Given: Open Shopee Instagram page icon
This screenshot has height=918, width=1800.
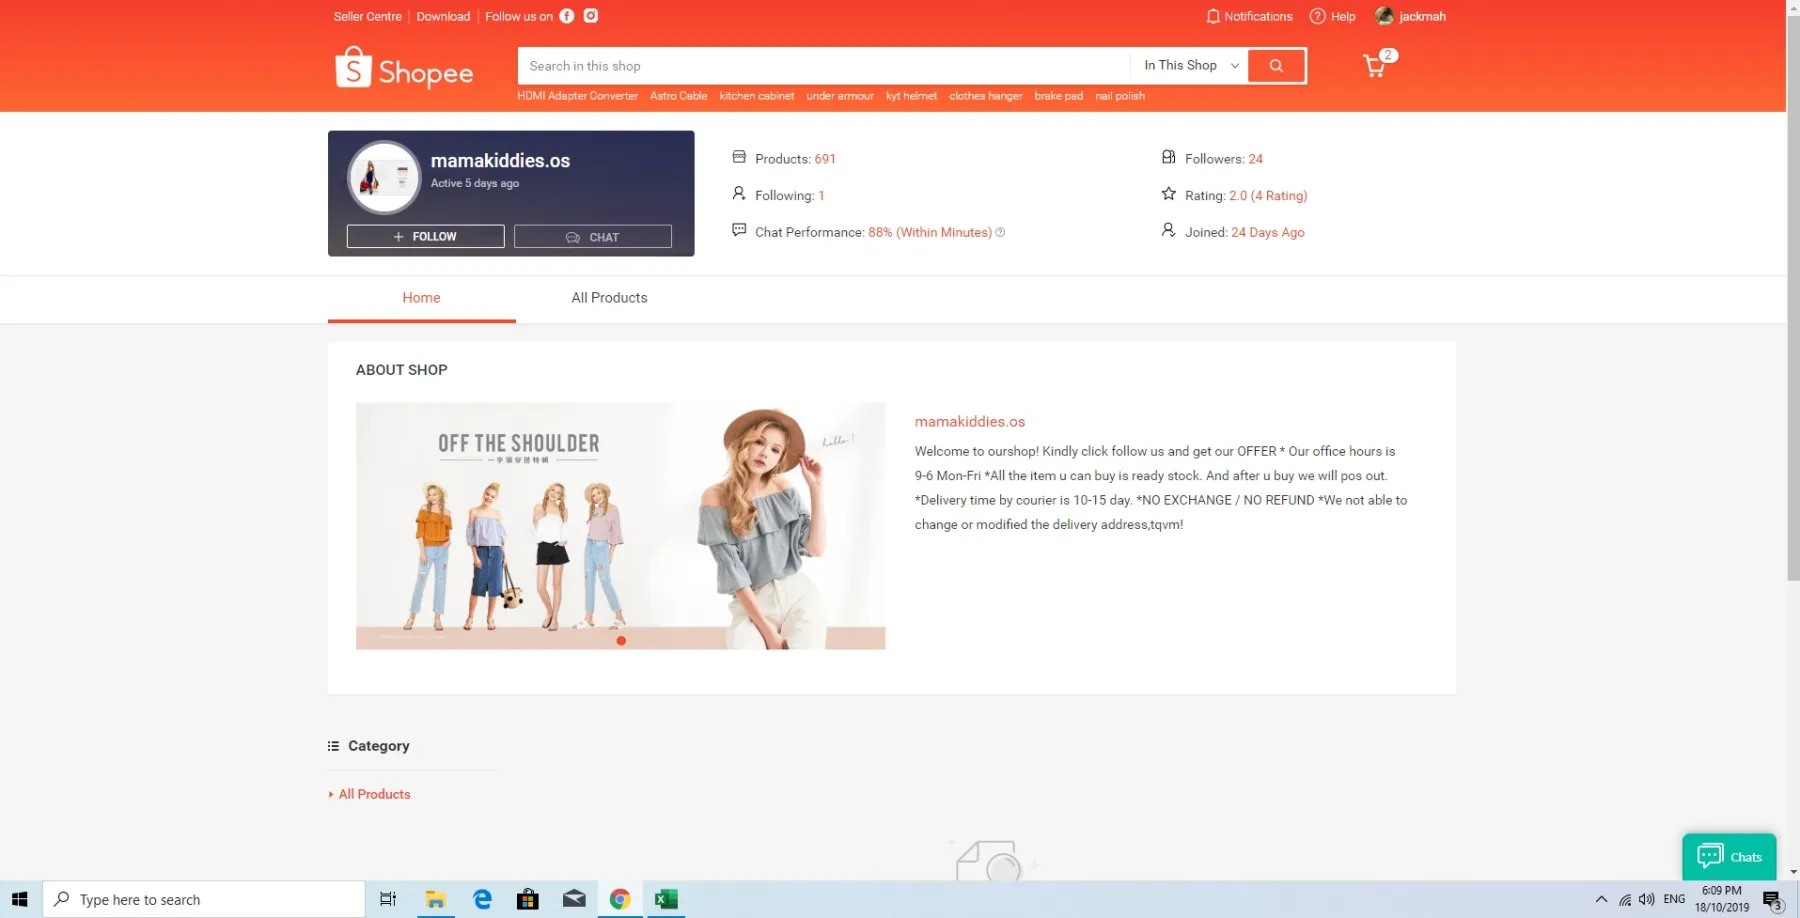Looking at the screenshot, I should (x=591, y=16).
